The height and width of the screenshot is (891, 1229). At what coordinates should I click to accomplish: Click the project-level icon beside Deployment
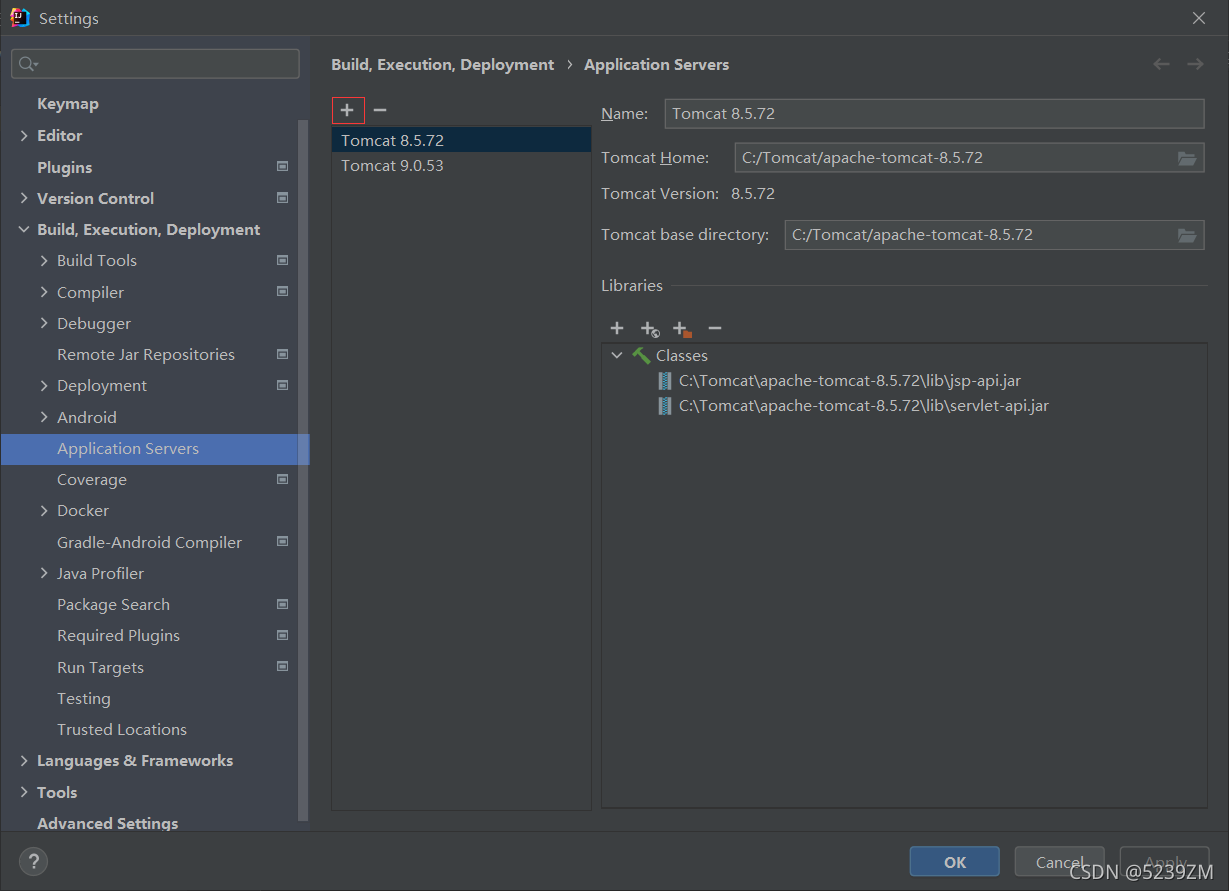tap(283, 385)
